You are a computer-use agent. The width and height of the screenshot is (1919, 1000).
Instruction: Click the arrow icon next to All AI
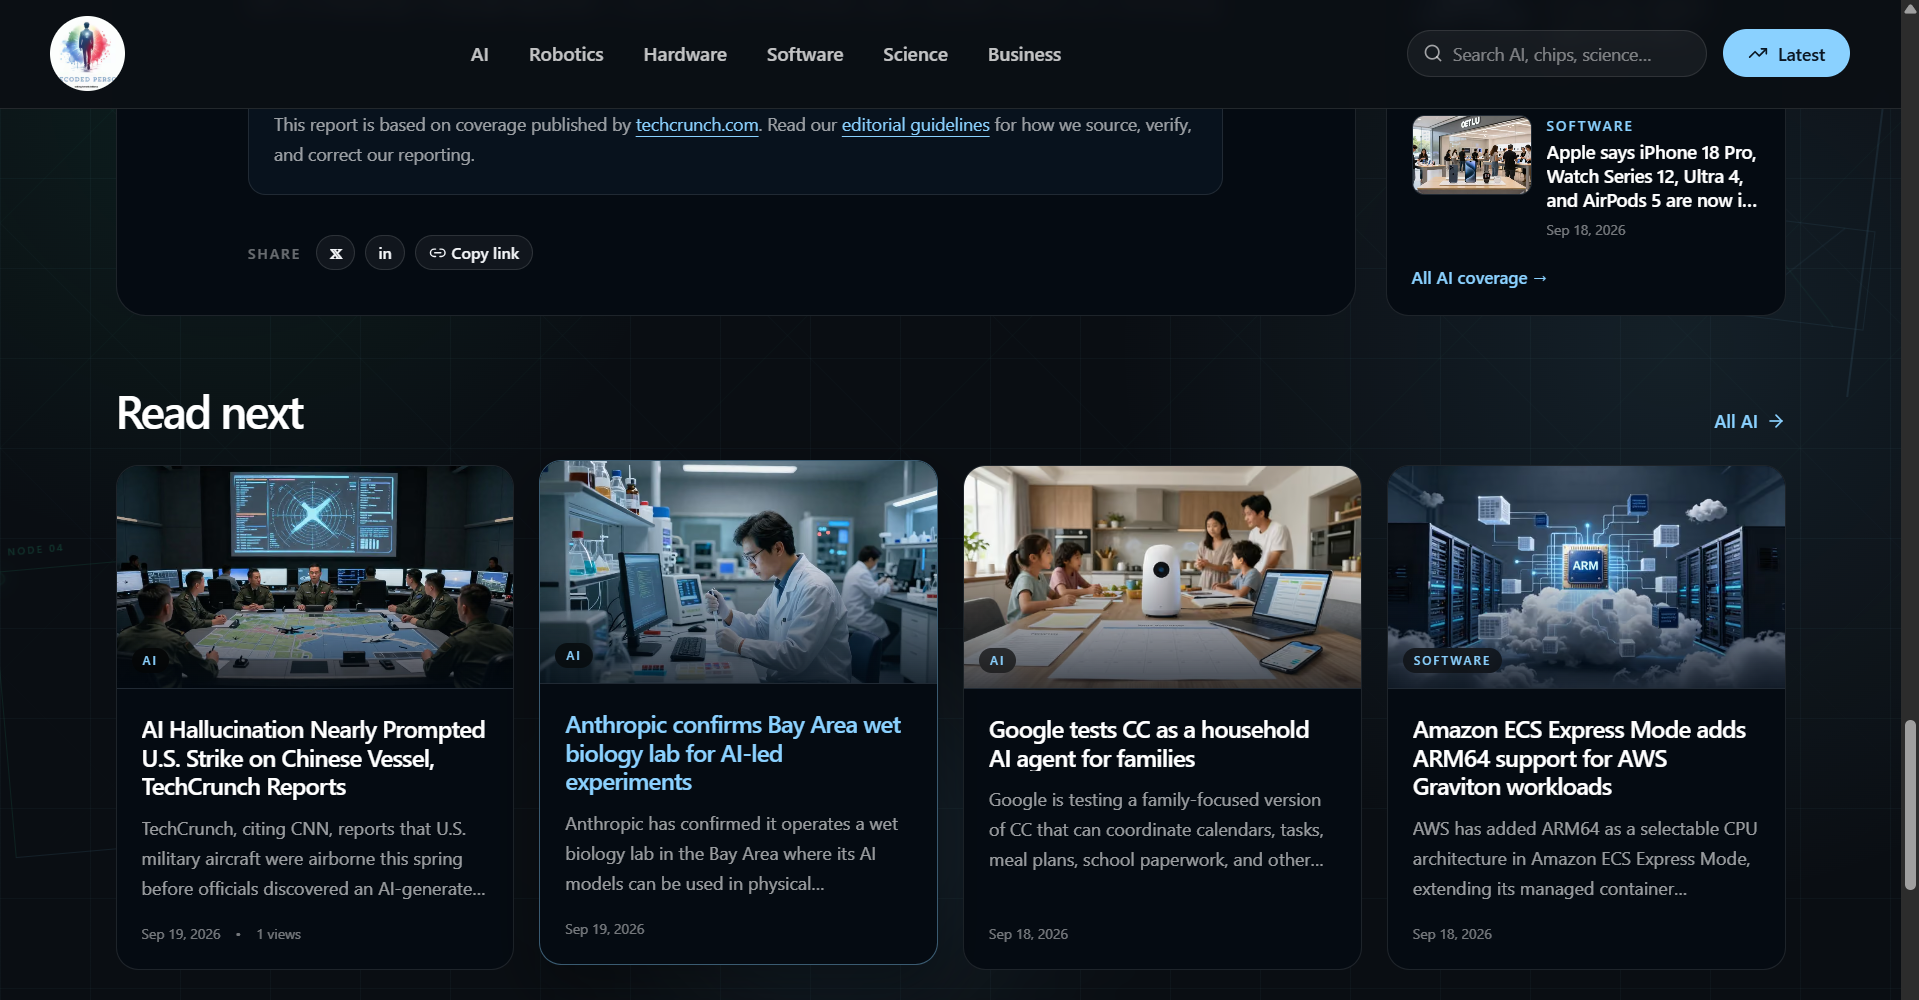(1776, 422)
